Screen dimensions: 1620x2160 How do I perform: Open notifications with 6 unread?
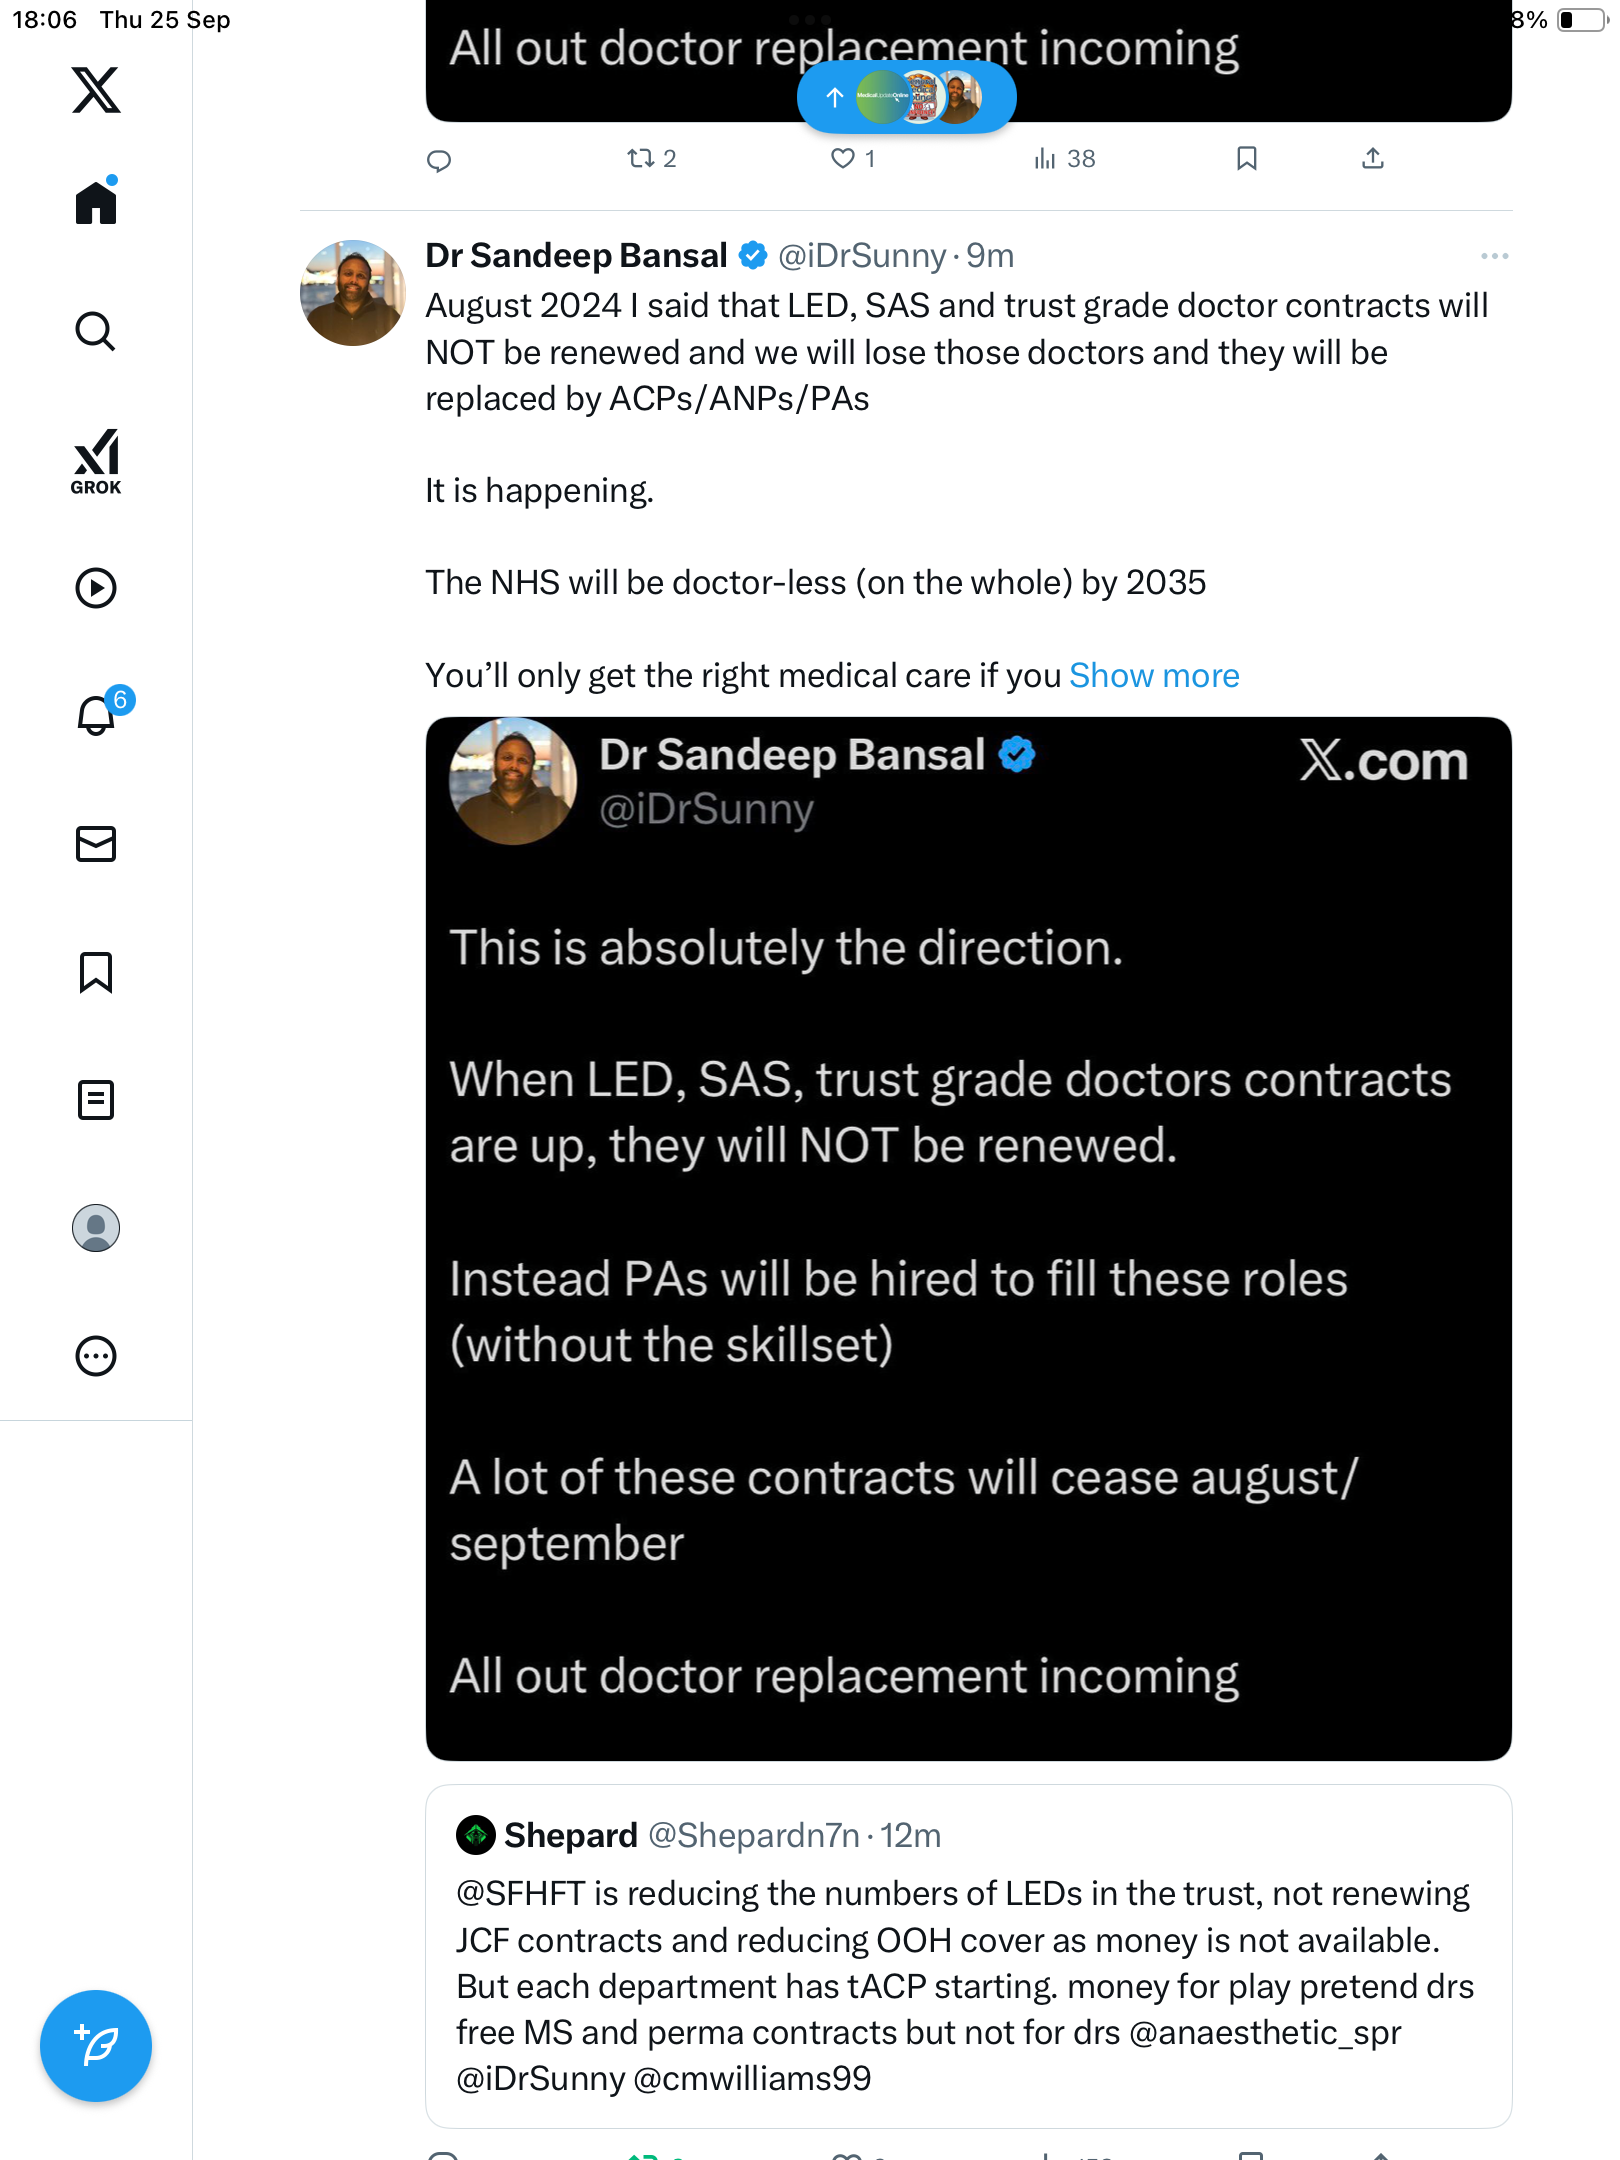(96, 715)
